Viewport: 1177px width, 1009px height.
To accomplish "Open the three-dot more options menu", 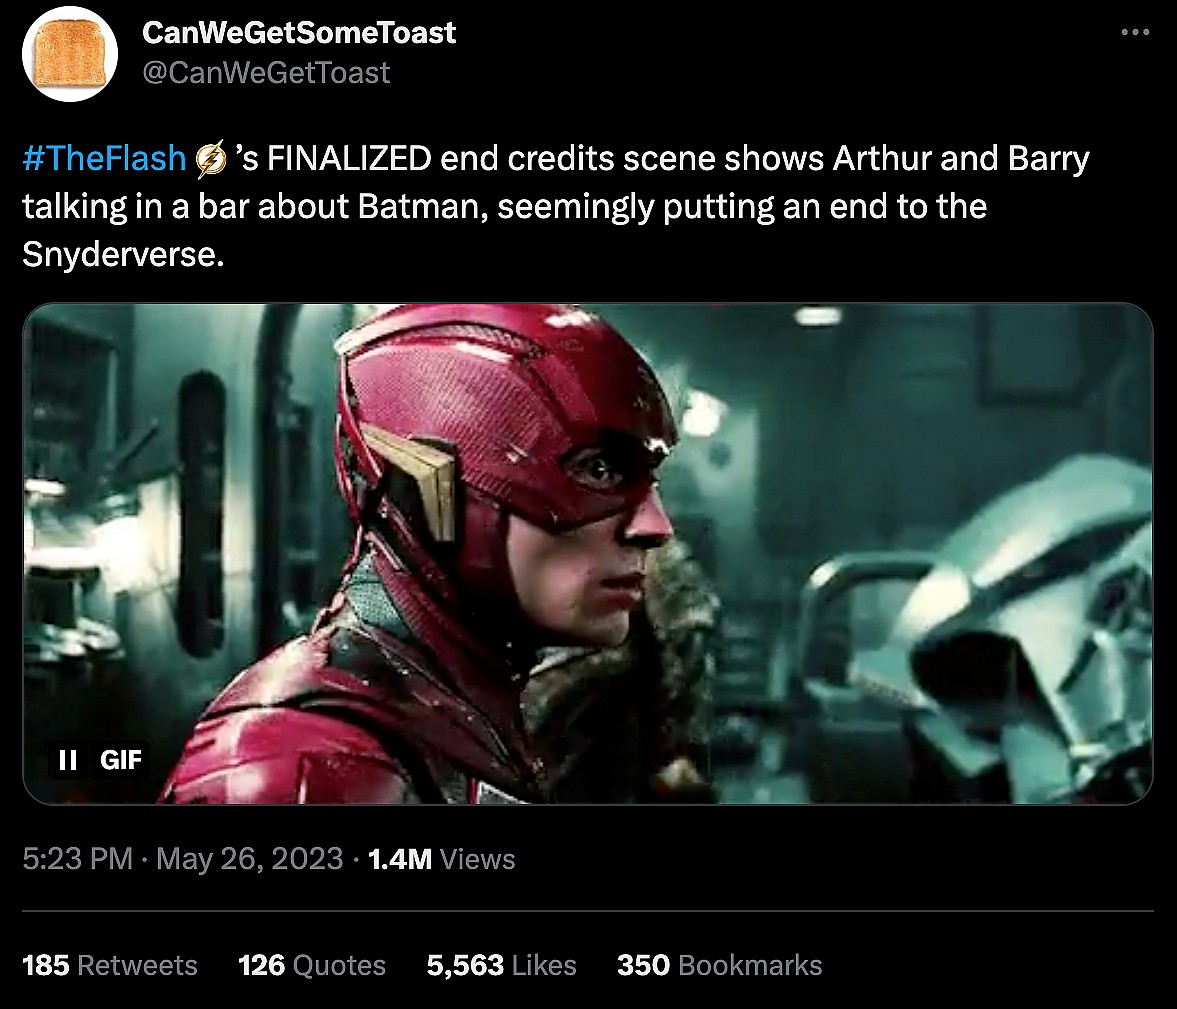I will click(x=1135, y=32).
